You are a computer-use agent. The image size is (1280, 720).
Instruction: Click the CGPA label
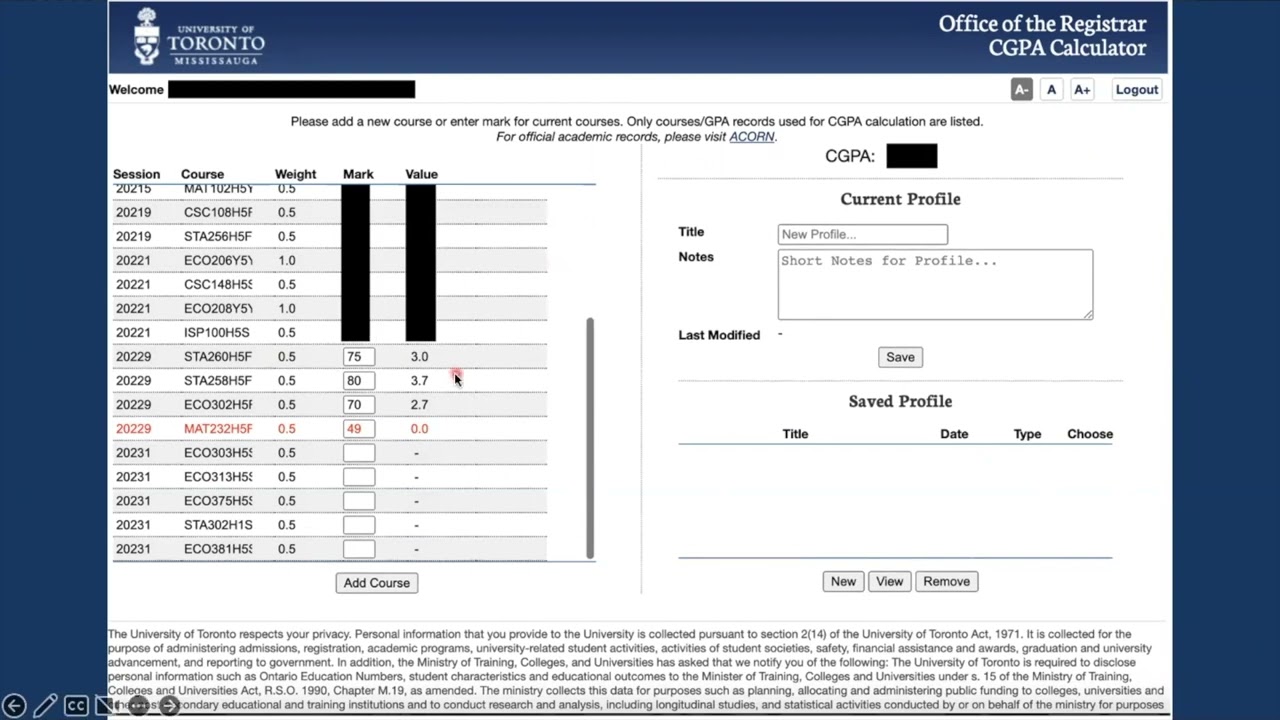coord(850,156)
